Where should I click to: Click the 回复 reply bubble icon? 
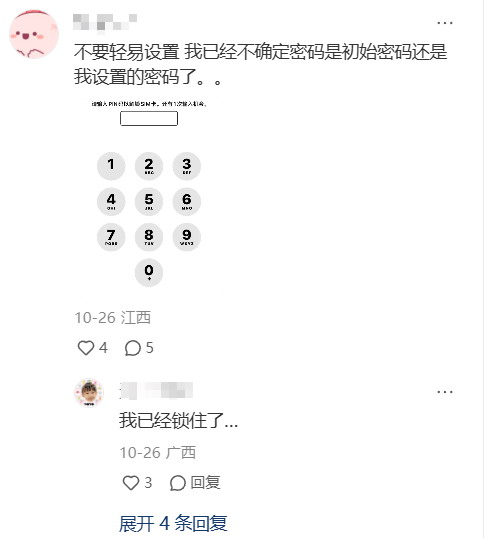(x=178, y=483)
